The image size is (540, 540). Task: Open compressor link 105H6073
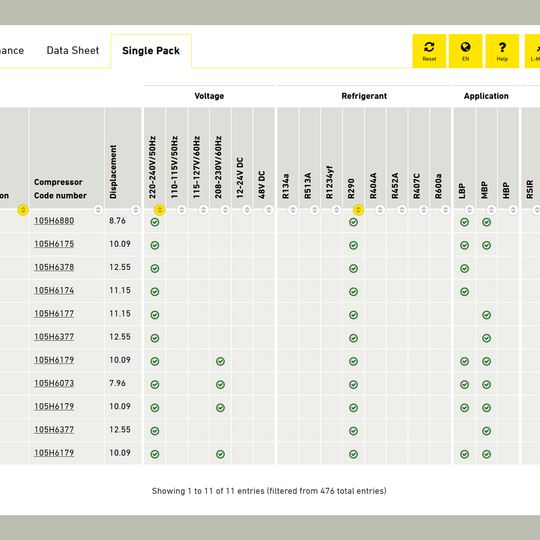point(54,383)
